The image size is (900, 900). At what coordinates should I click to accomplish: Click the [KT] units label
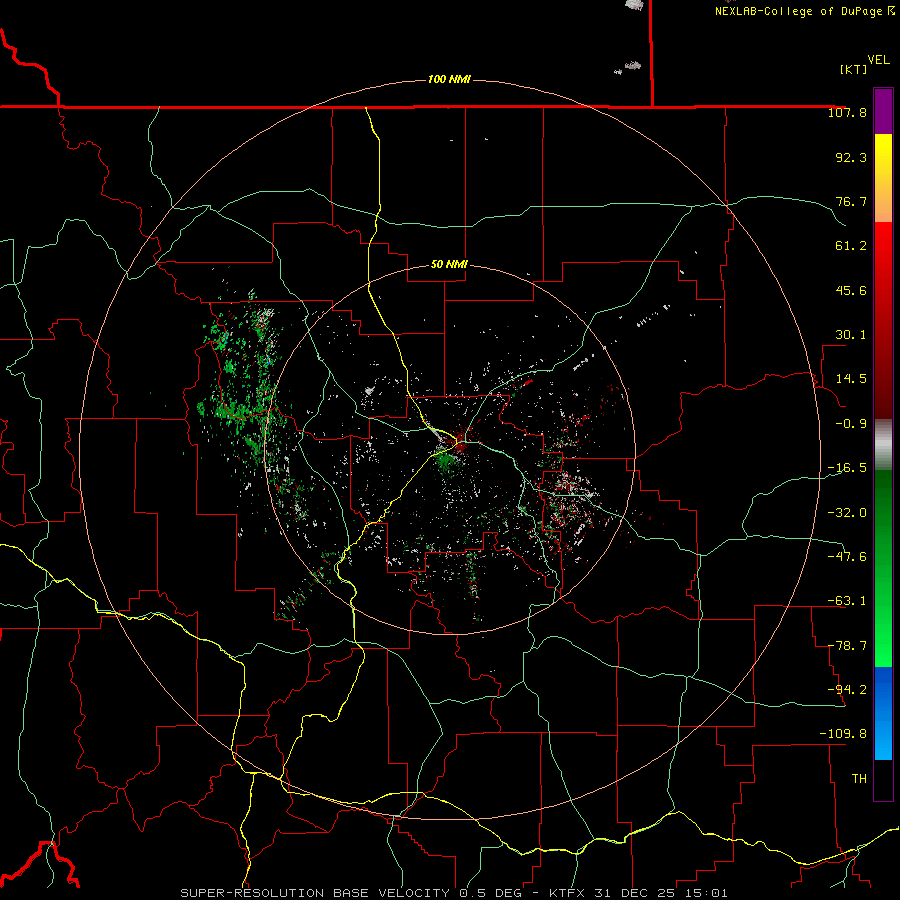pyautogui.click(x=853, y=69)
